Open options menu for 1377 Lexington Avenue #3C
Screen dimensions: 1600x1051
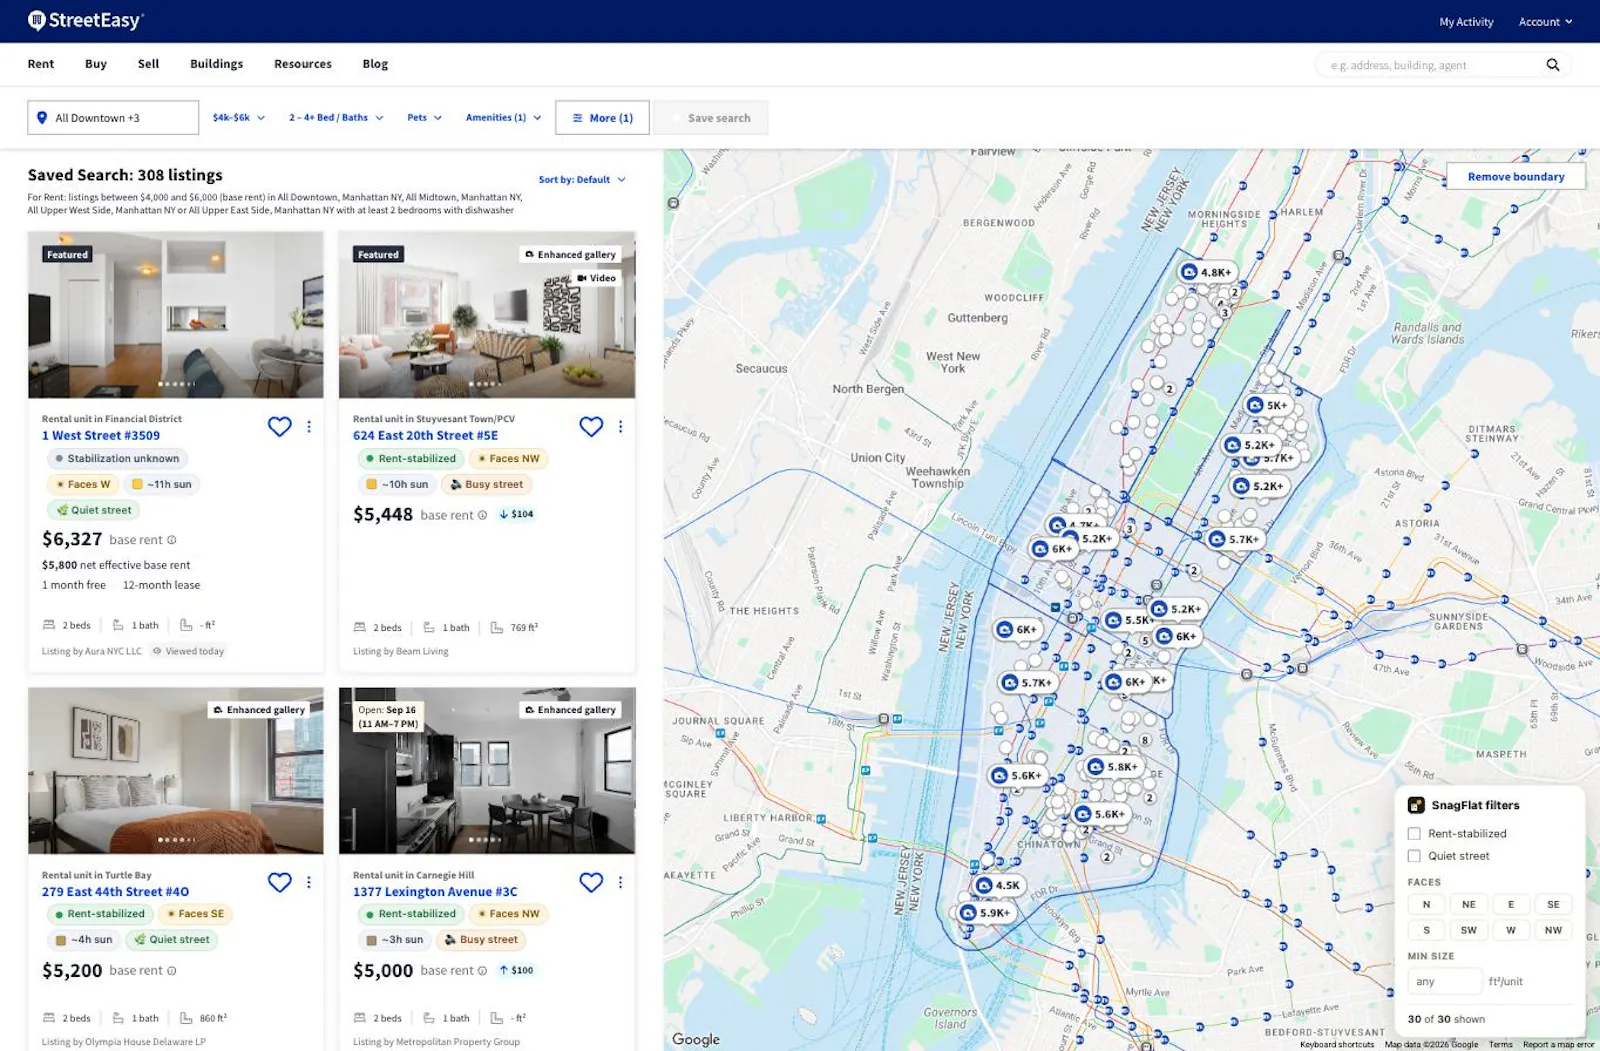[620, 882]
